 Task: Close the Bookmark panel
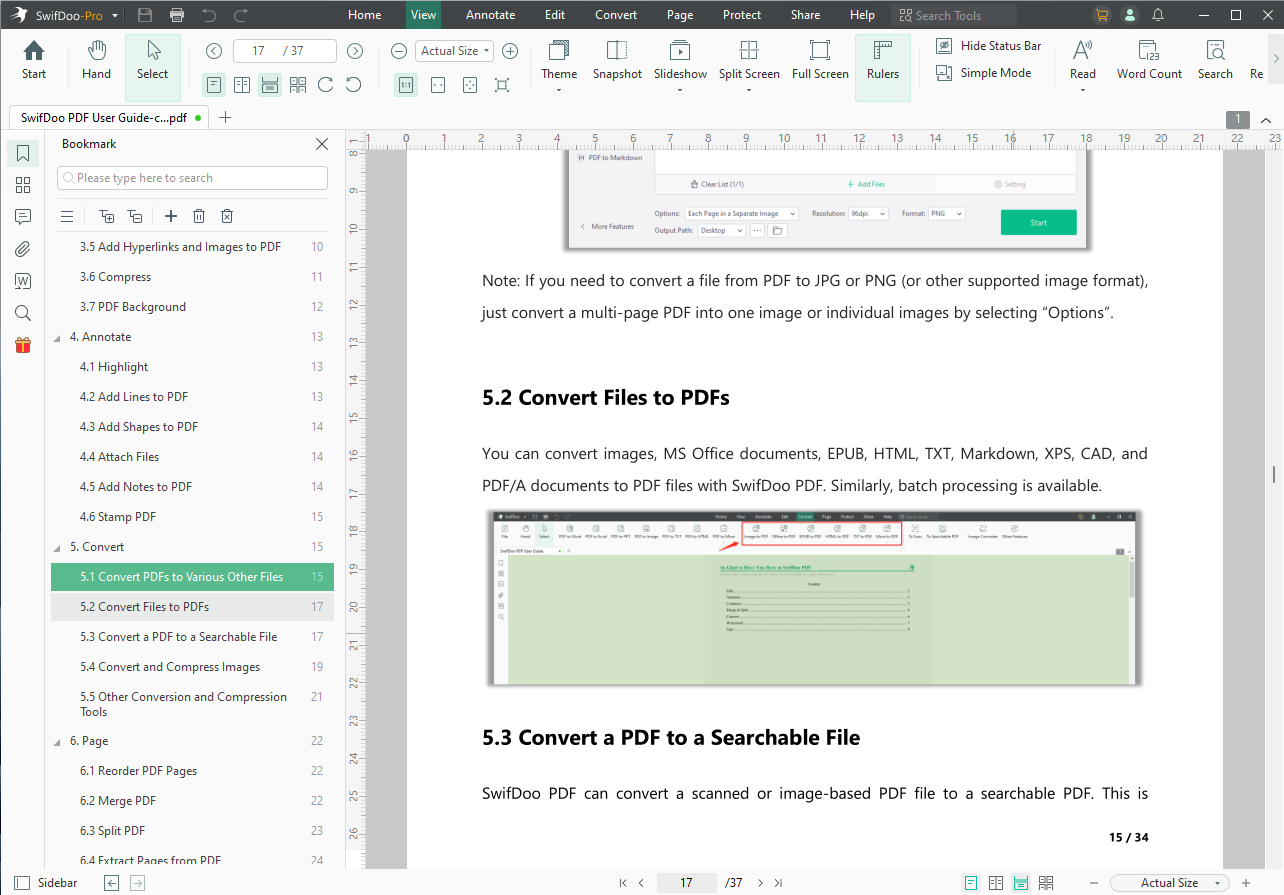[x=322, y=144]
